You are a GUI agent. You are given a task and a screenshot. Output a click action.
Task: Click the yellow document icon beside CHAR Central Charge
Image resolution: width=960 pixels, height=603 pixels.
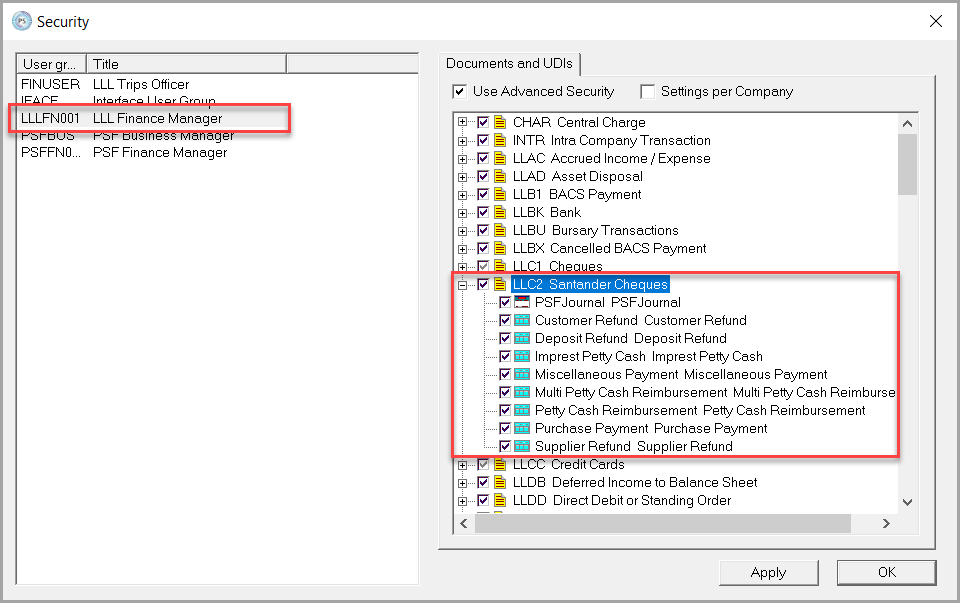click(x=500, y=123)
